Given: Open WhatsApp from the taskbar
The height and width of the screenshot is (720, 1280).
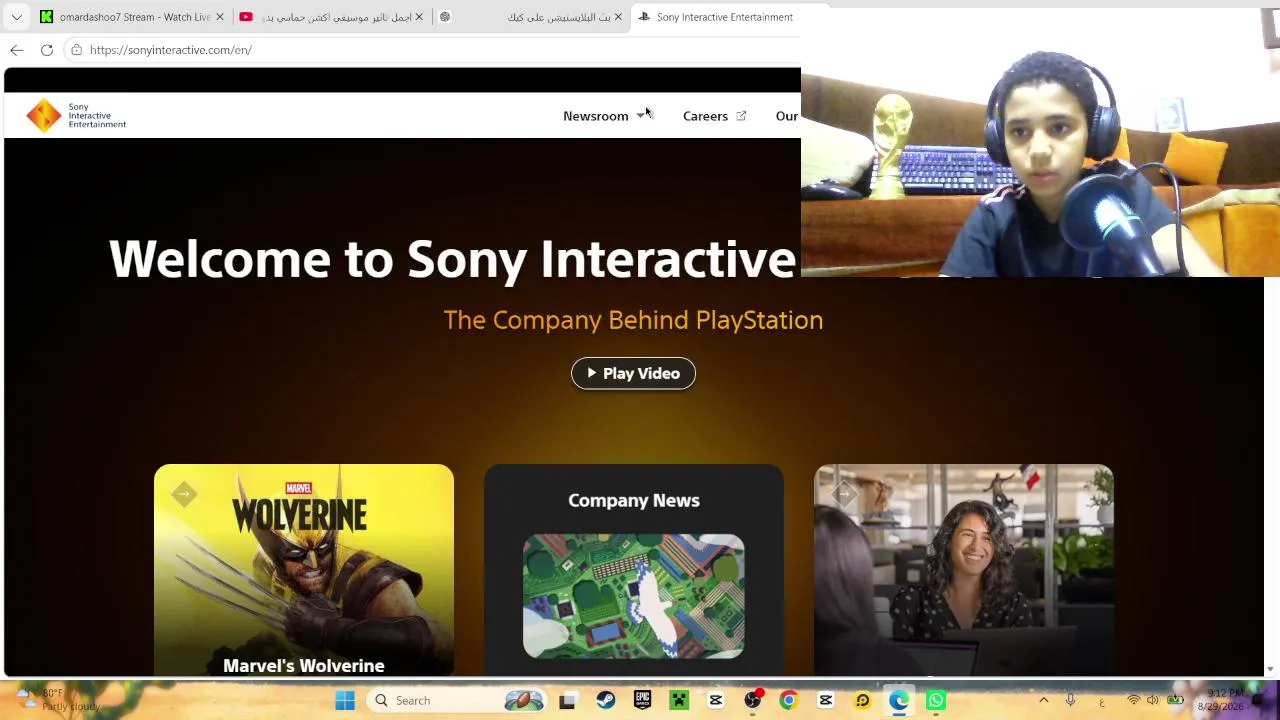Looking at the screenshot, I should coord(936,700).
